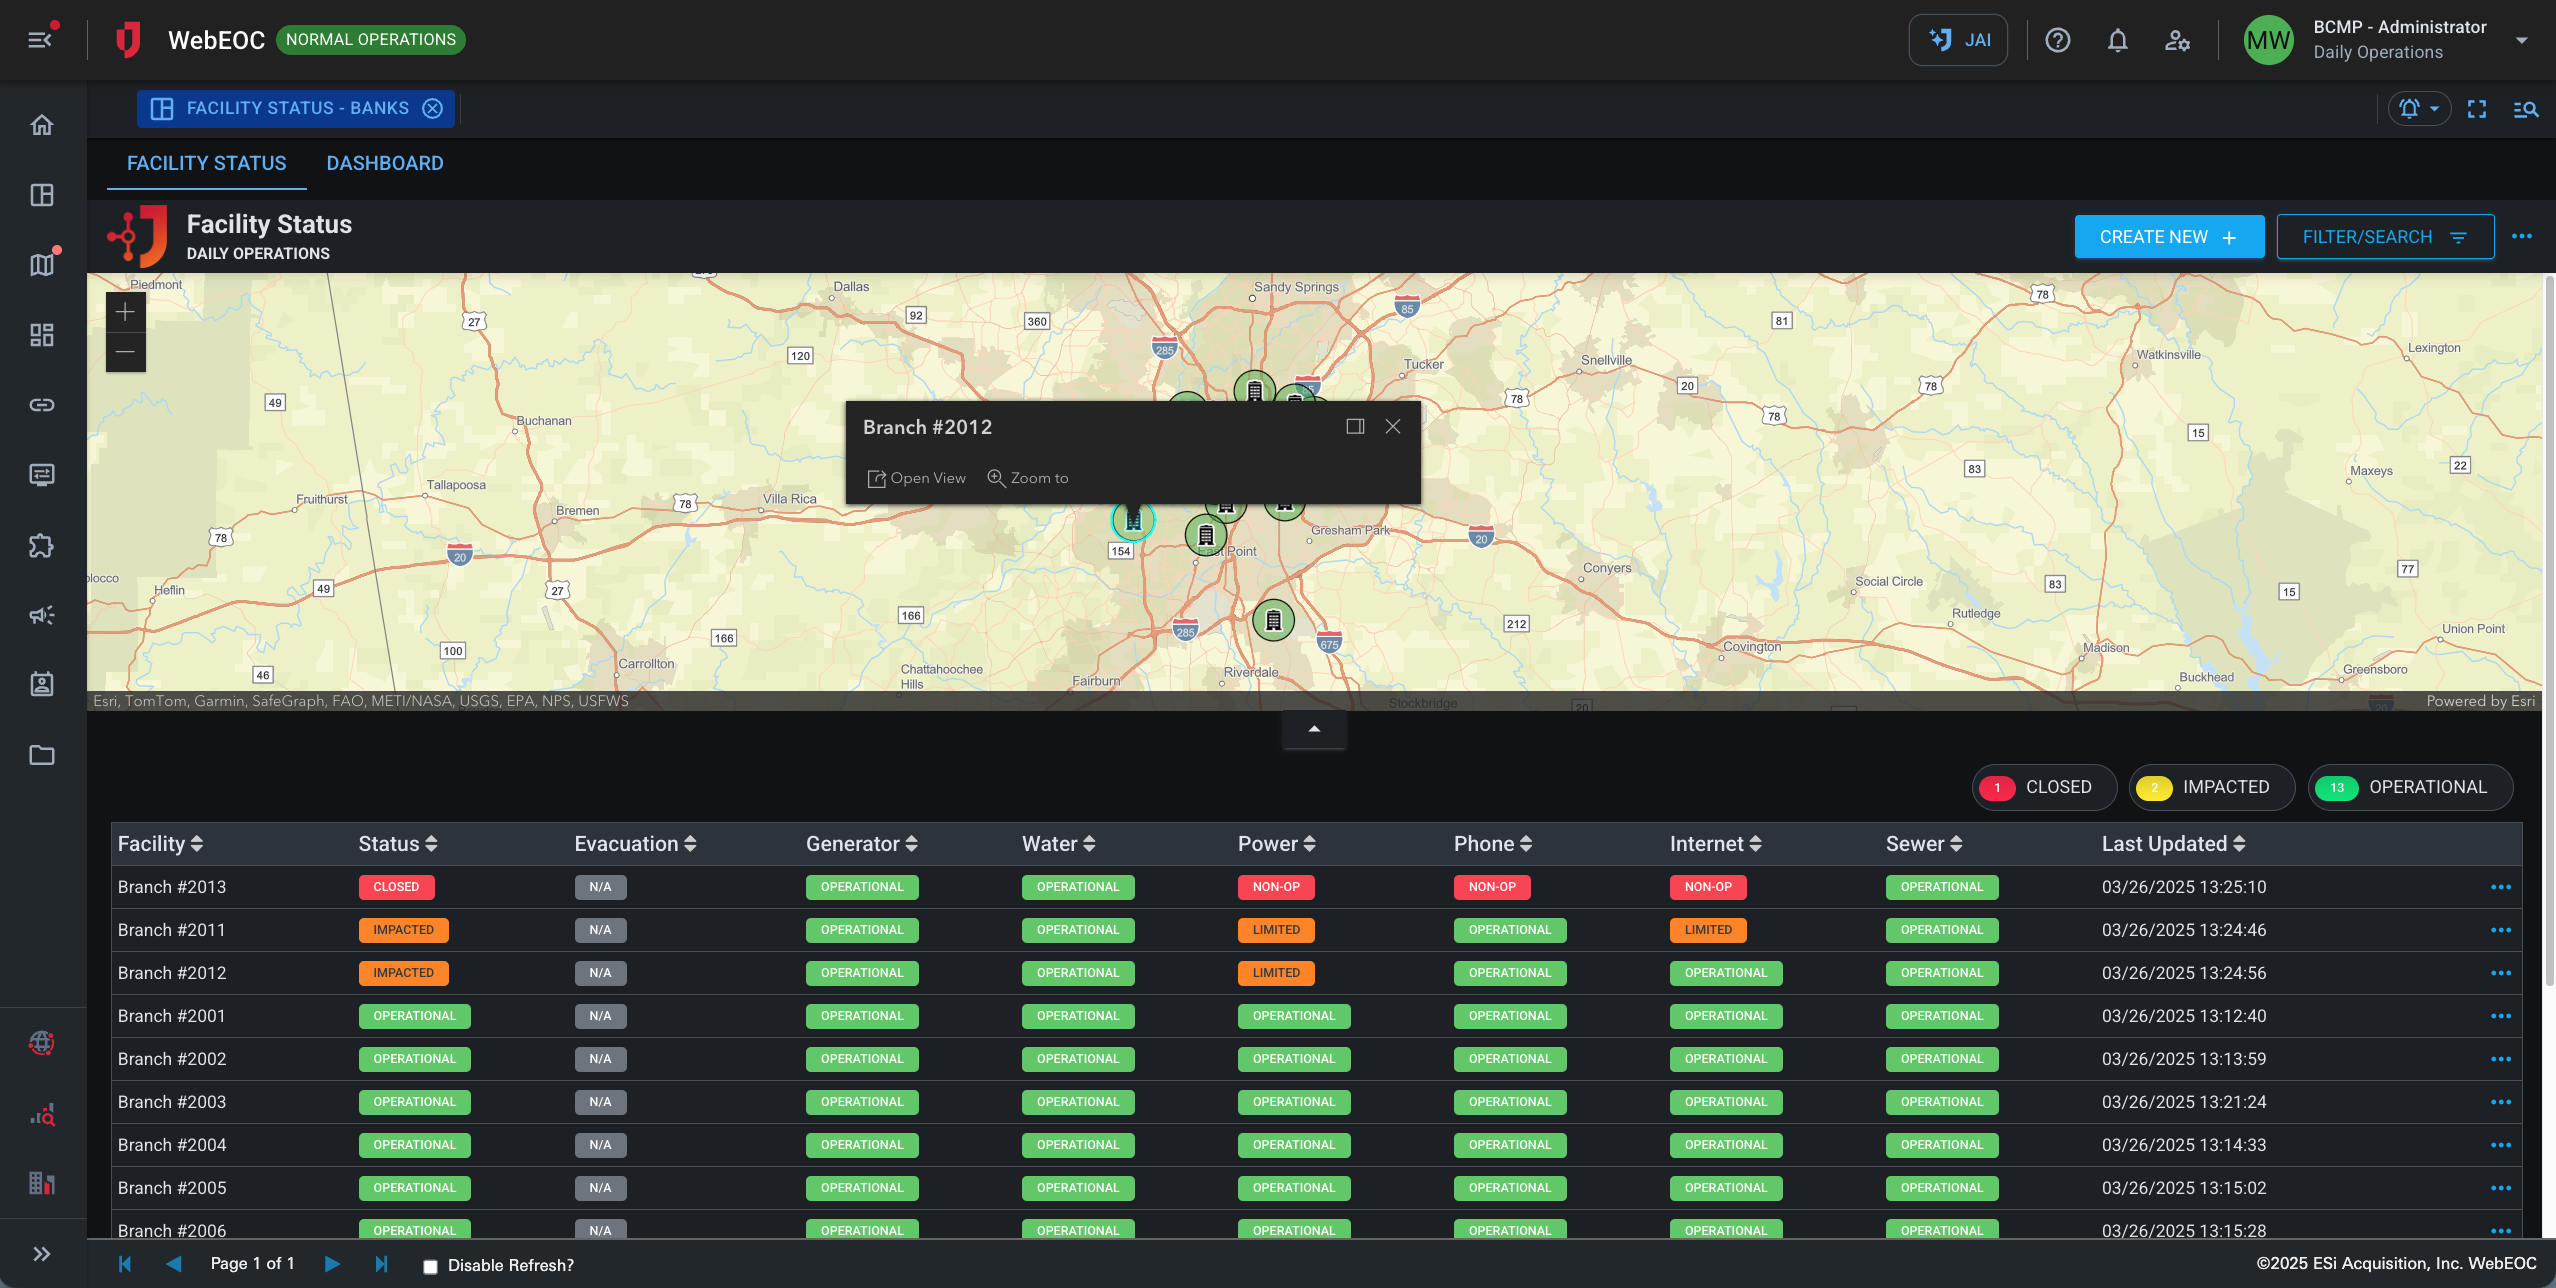Select the highlighted Branch #2012 map marker

point(1133,520)
